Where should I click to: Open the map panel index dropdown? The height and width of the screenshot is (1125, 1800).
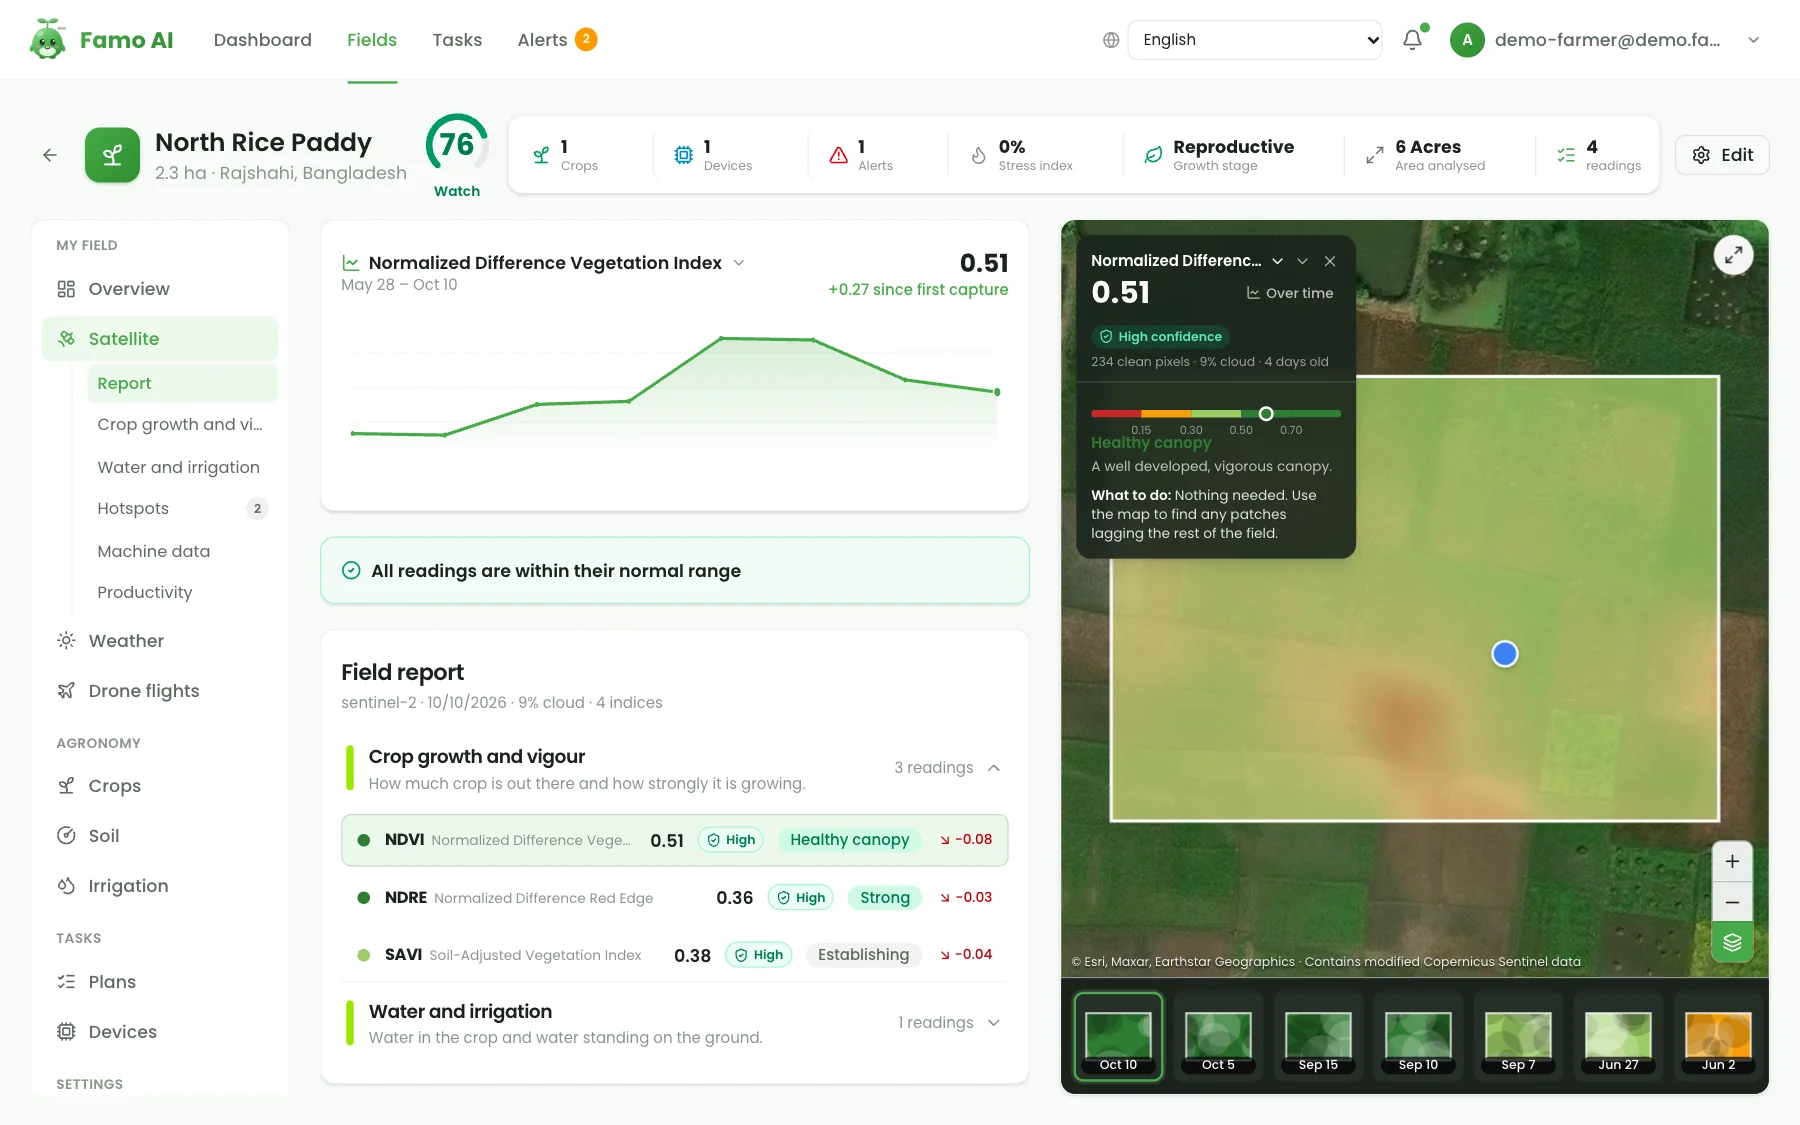[1277, 261]
